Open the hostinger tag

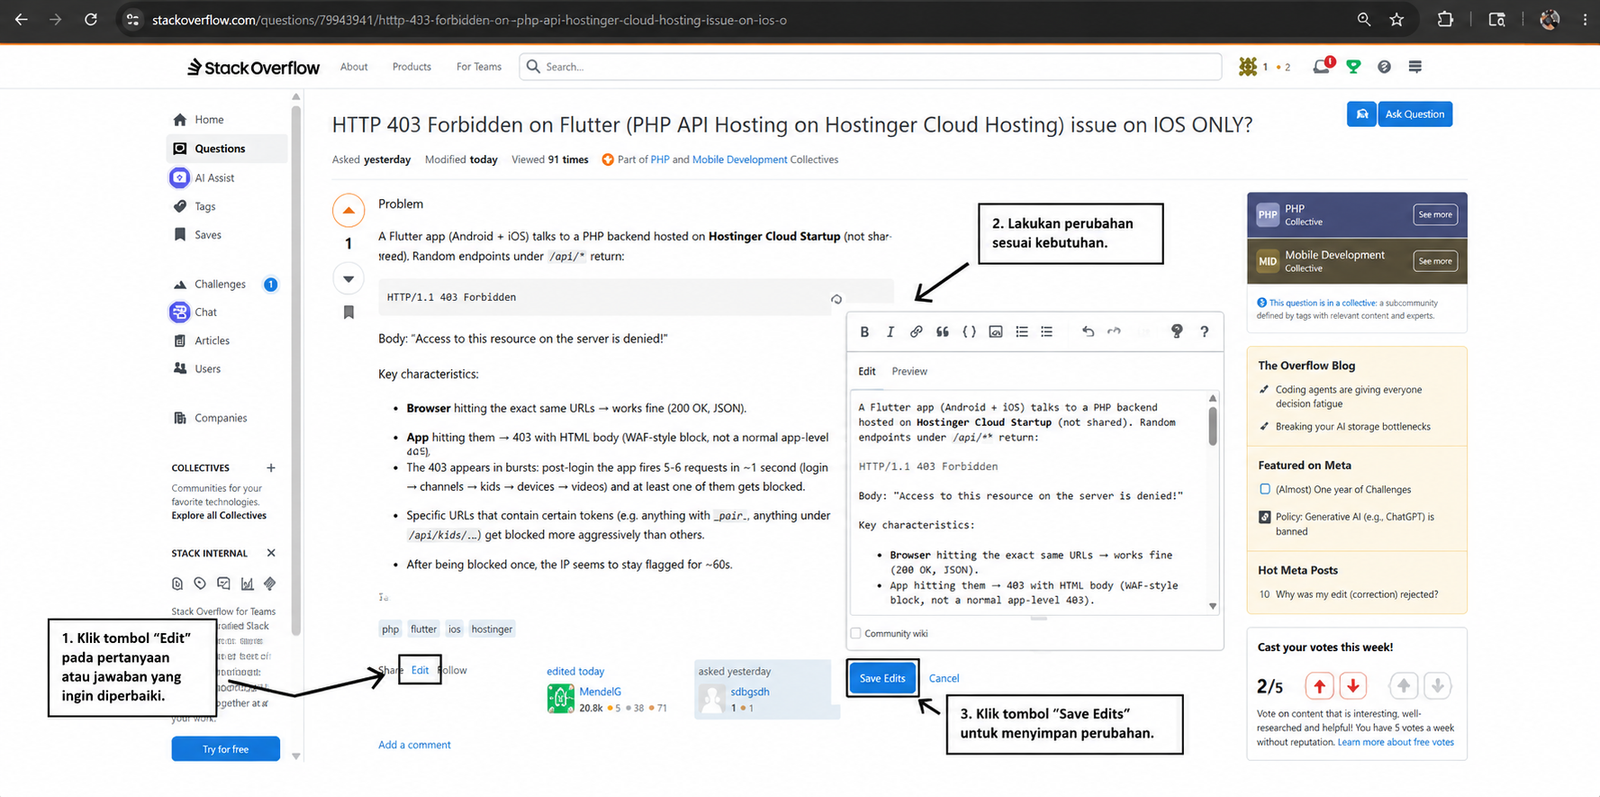point(492,629)
